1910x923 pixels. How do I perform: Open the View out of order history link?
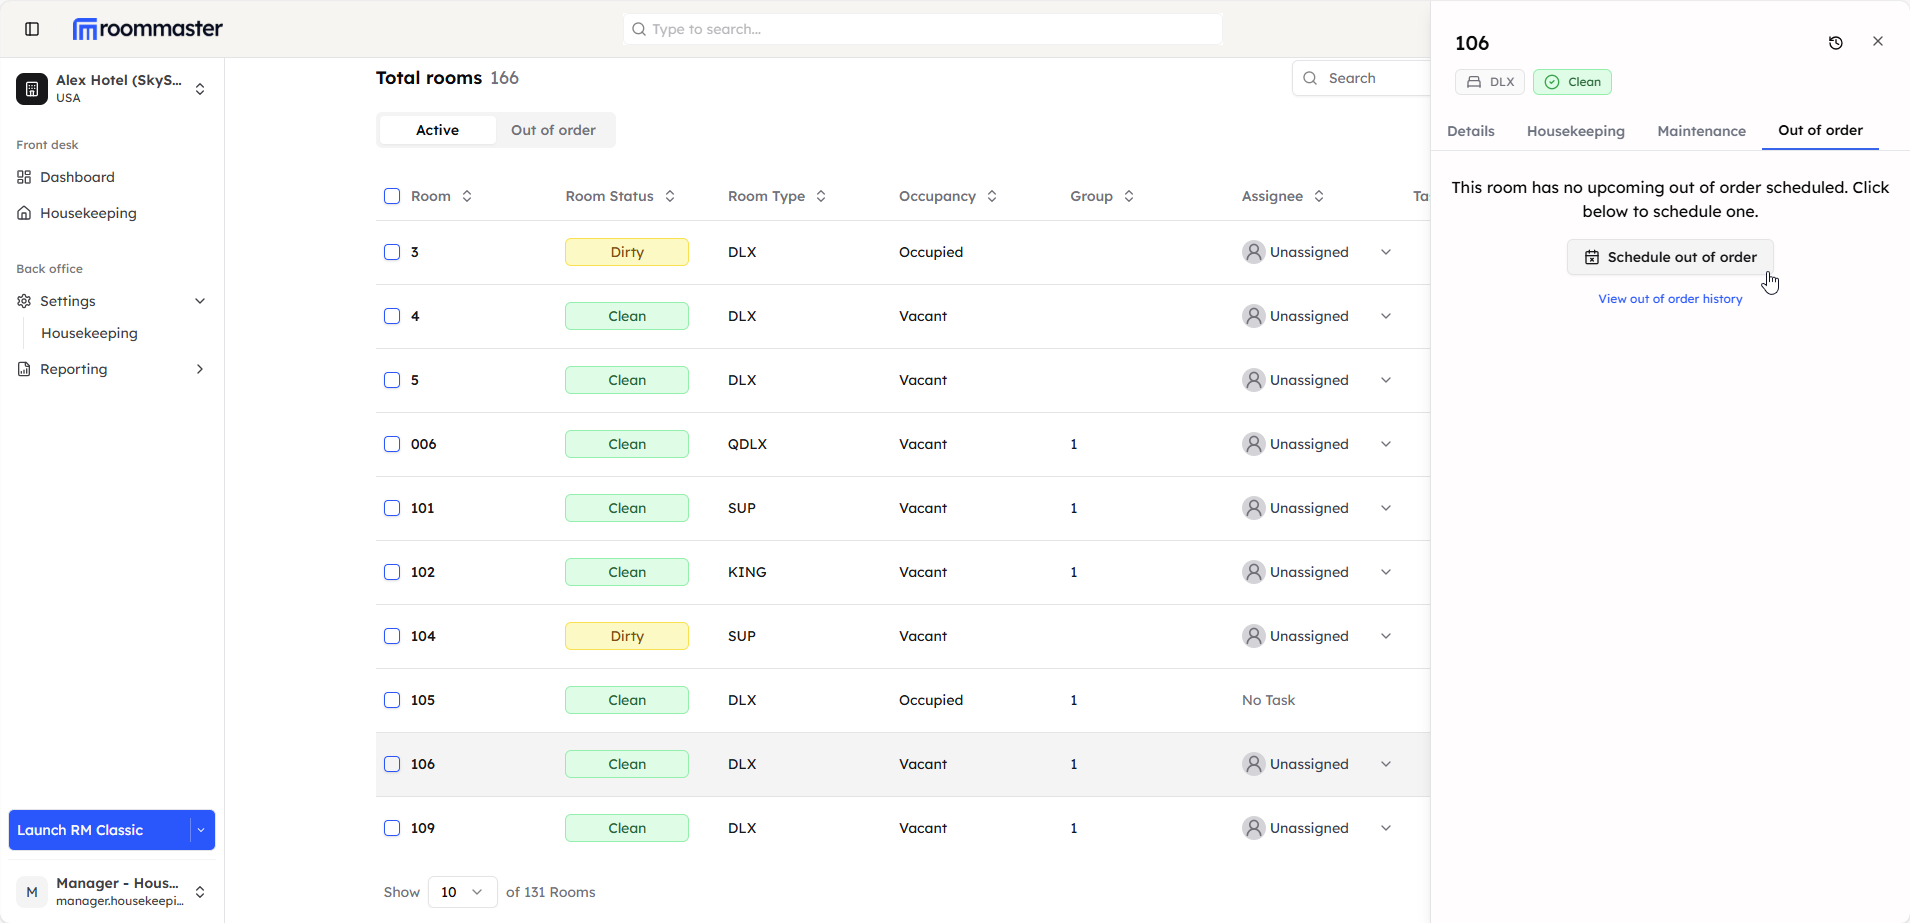click(x=1669, y=299)
